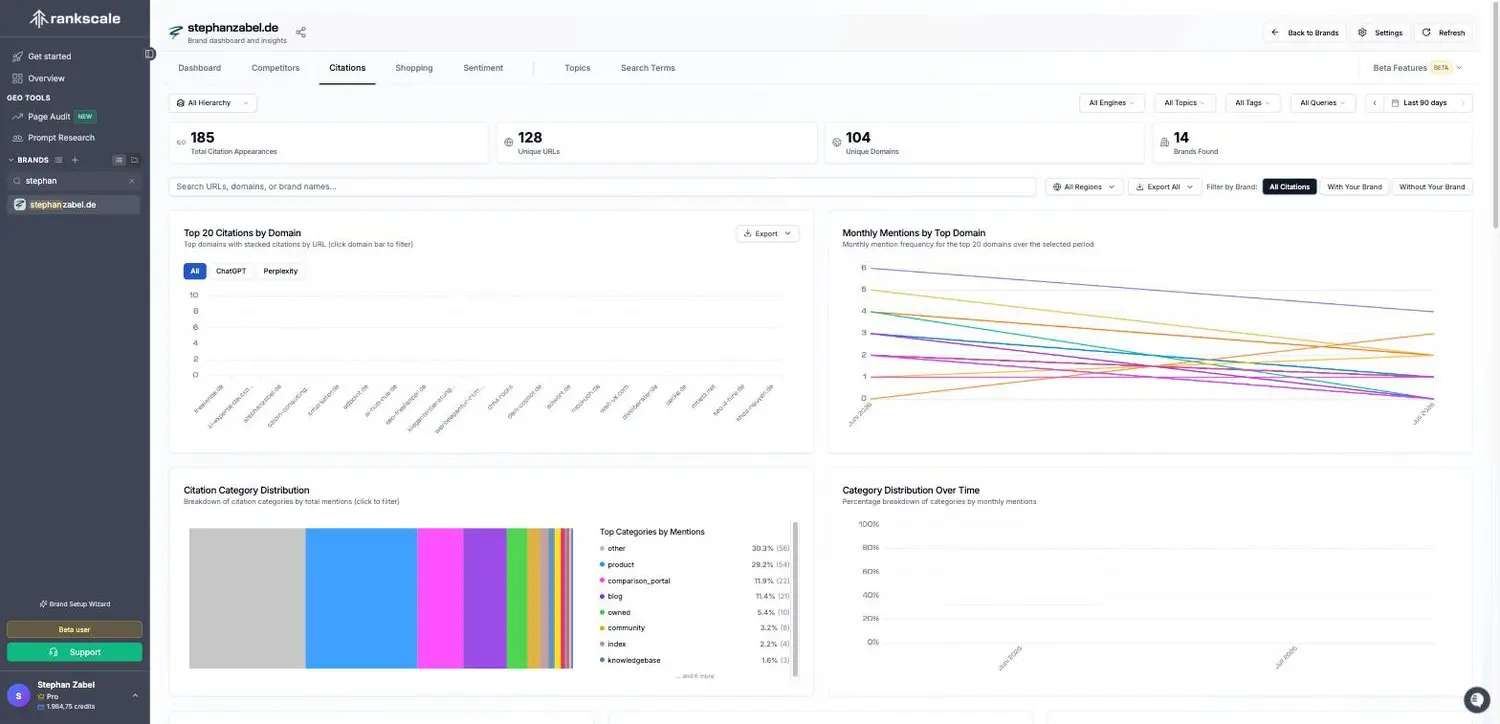Switch to the Competitors tab
This screenshot has height=724, width=1500.
coord(275,68)
